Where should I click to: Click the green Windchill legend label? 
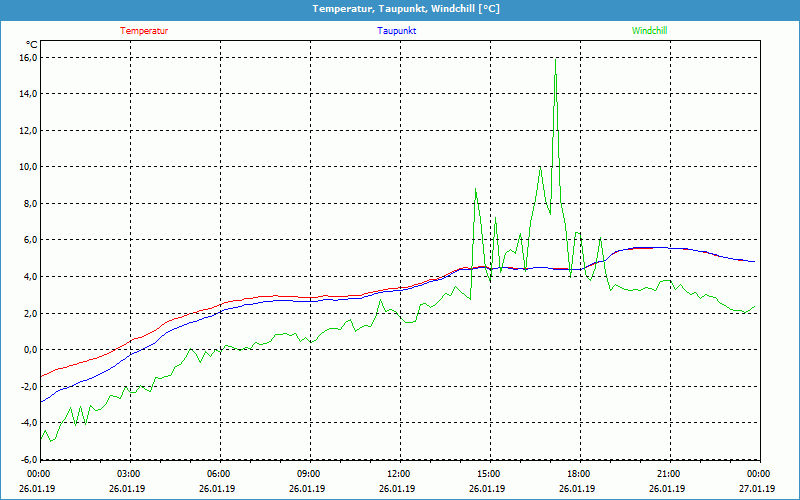pyautogui.click(x=649, y=30)
